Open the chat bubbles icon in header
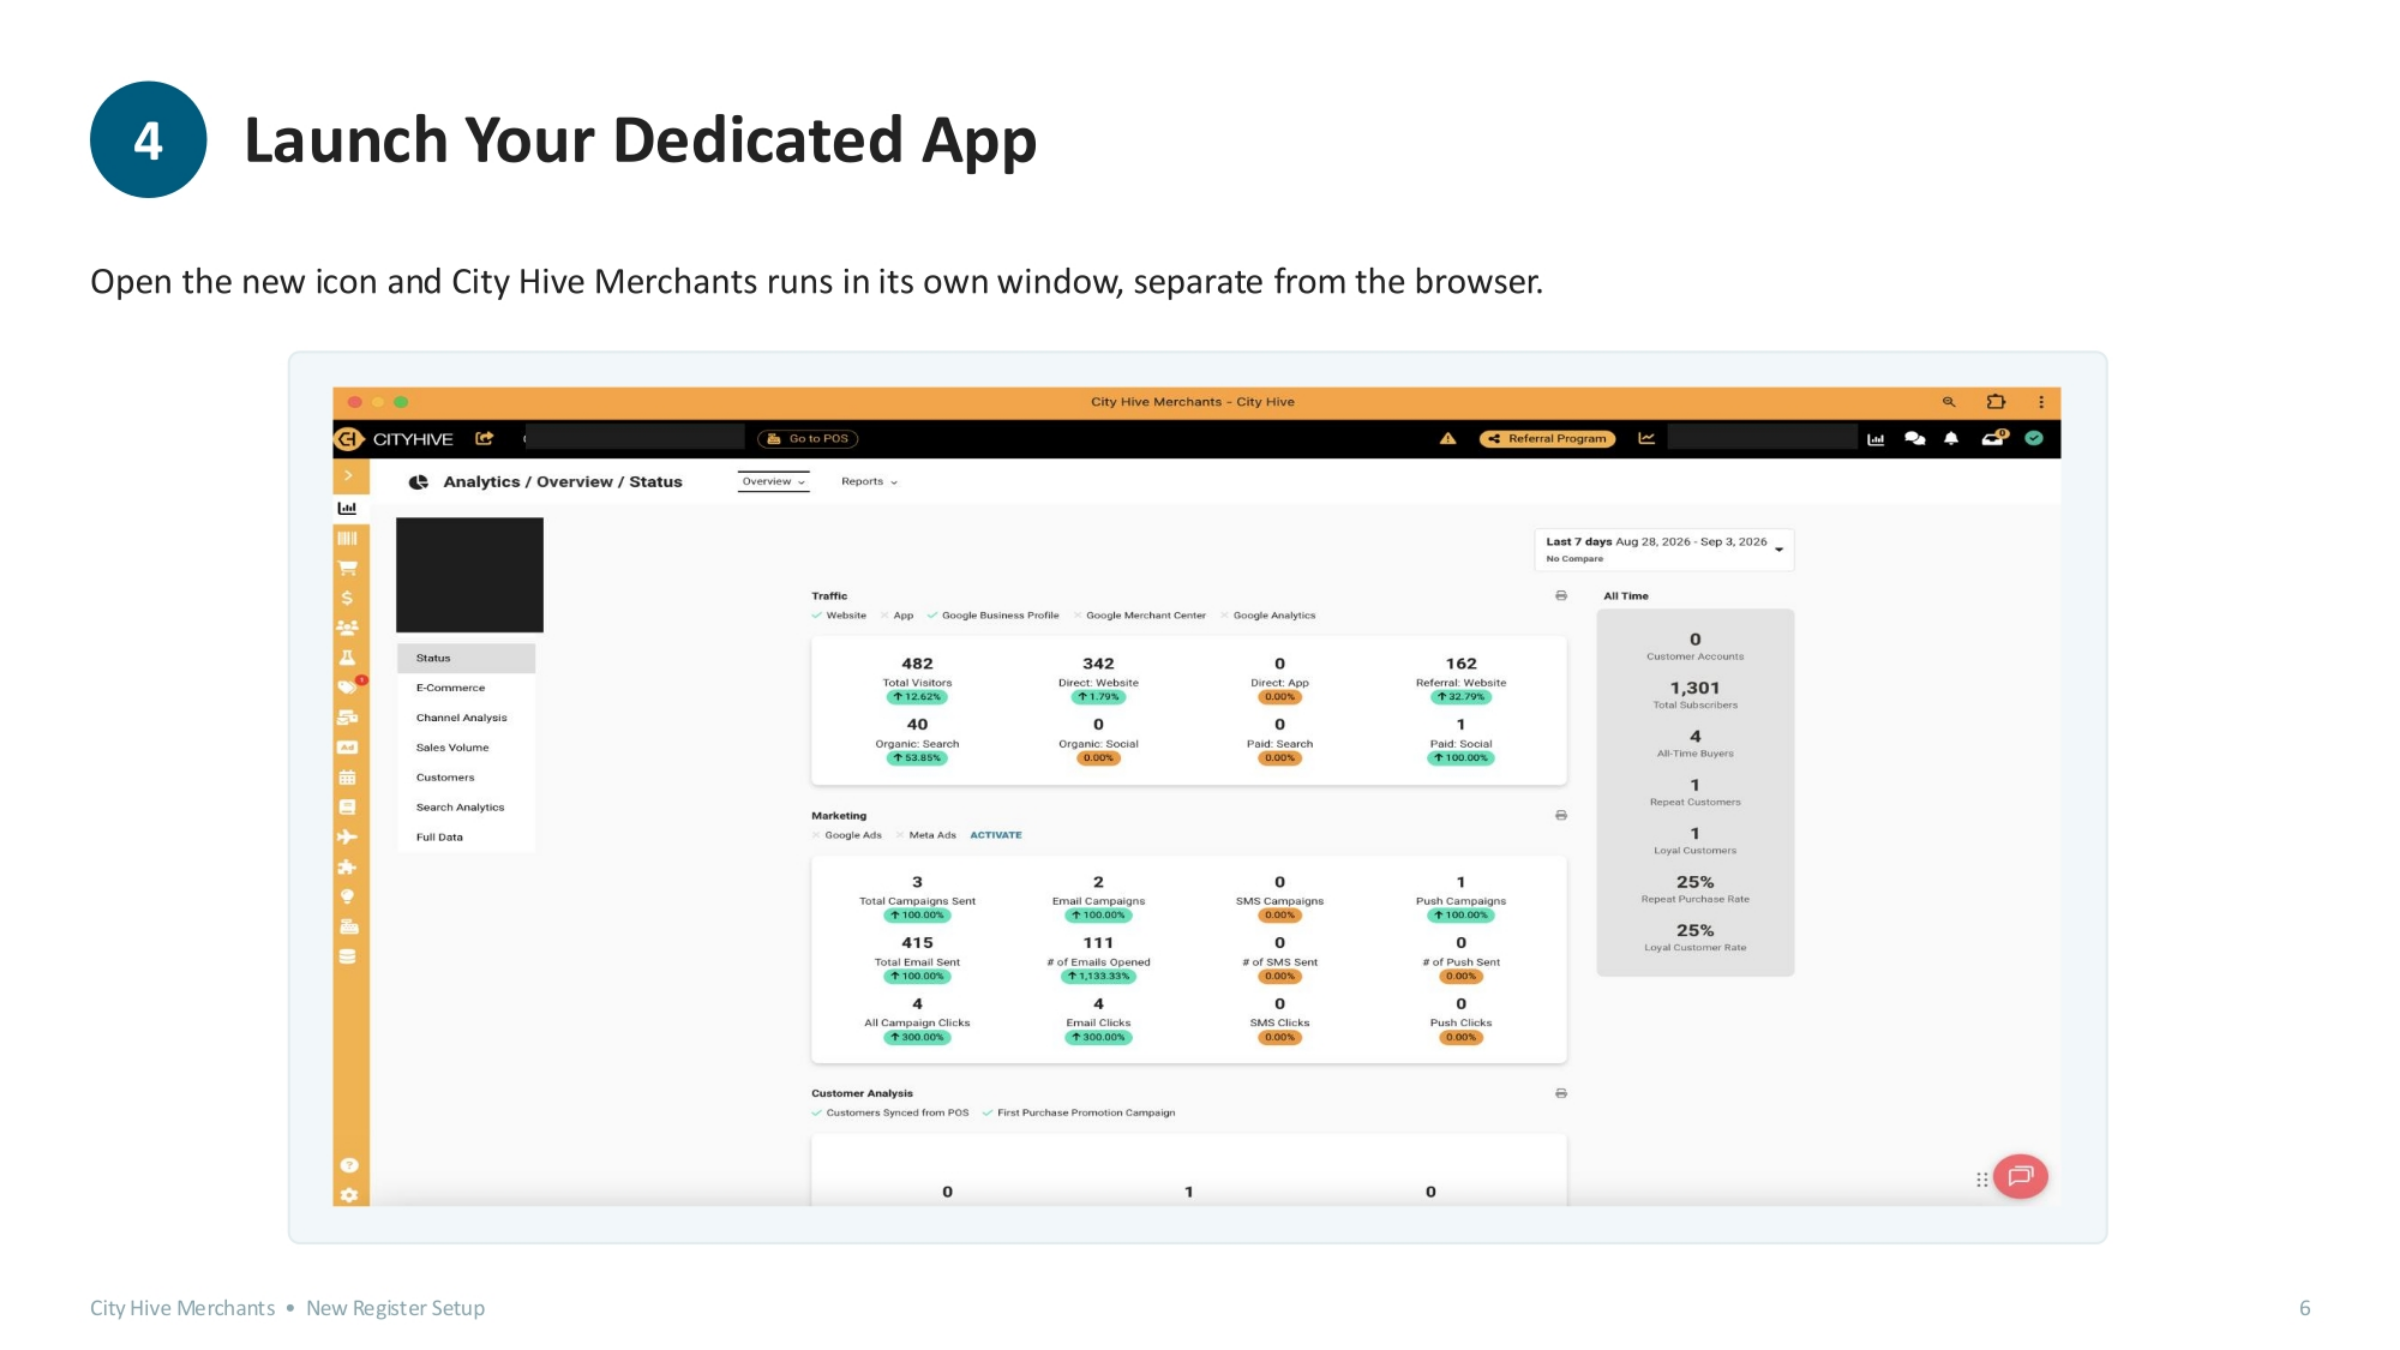The height and width of the screenshot is (1350, 2400). (1914, 438)
